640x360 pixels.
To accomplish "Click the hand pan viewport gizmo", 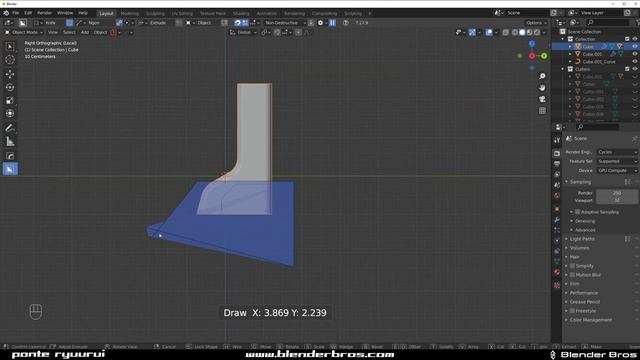I will (x=542, y=88).
